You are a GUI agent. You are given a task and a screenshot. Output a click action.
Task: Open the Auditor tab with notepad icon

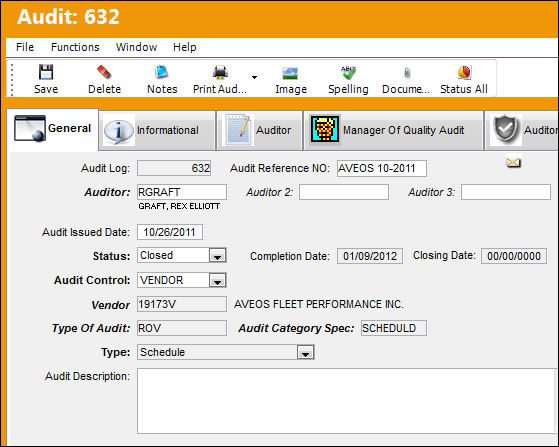click(x=260, y=130)
